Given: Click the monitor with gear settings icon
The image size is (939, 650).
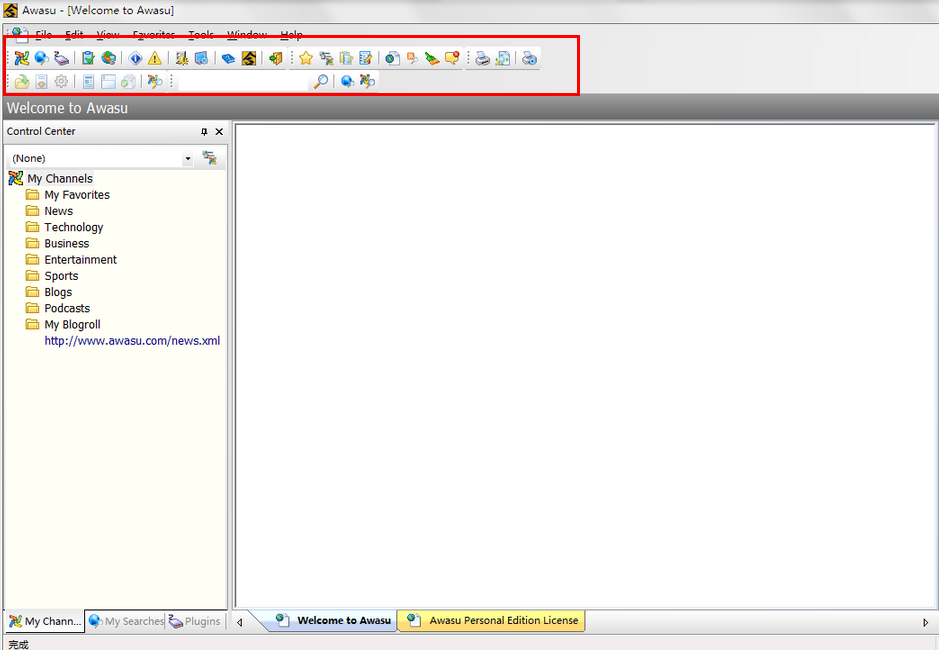Looking at the screenshot, I should pyautogui.click(x=202, y=58).
